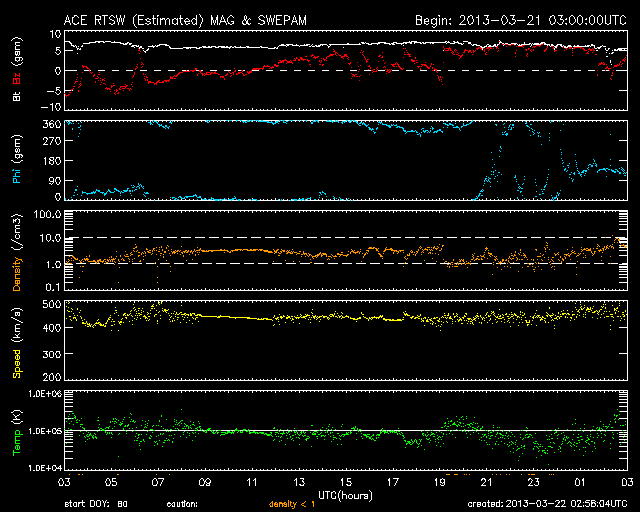The height and width of the screenshot is (512, 640).
Task: Click the green 'Temp' axis label
Action: (17, 442)
